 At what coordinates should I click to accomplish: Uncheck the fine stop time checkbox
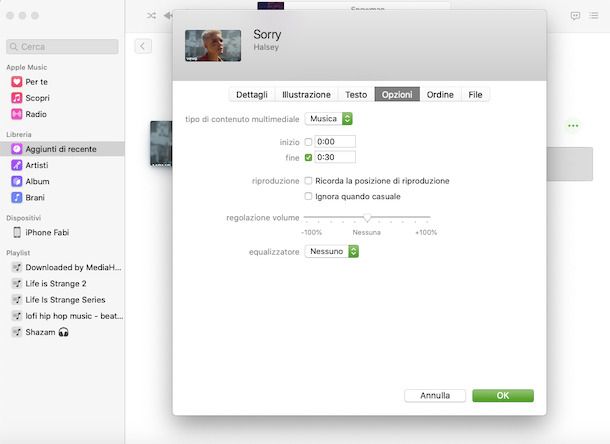pos(308,158)
